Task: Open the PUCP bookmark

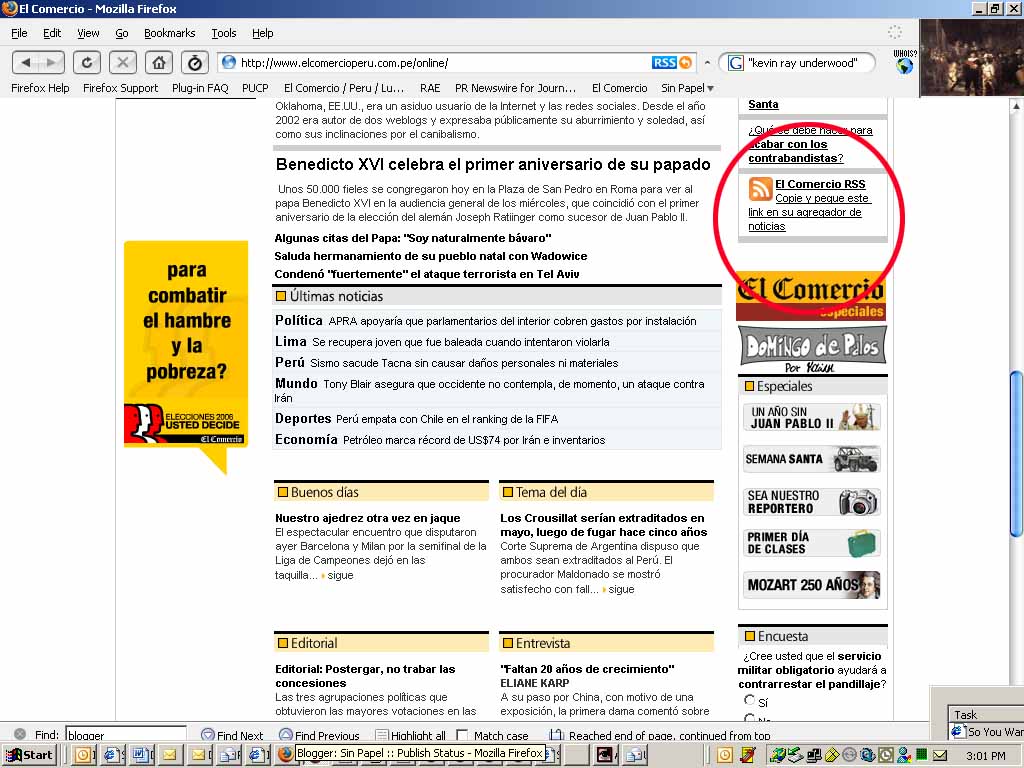Action: (x=255, y=88)
